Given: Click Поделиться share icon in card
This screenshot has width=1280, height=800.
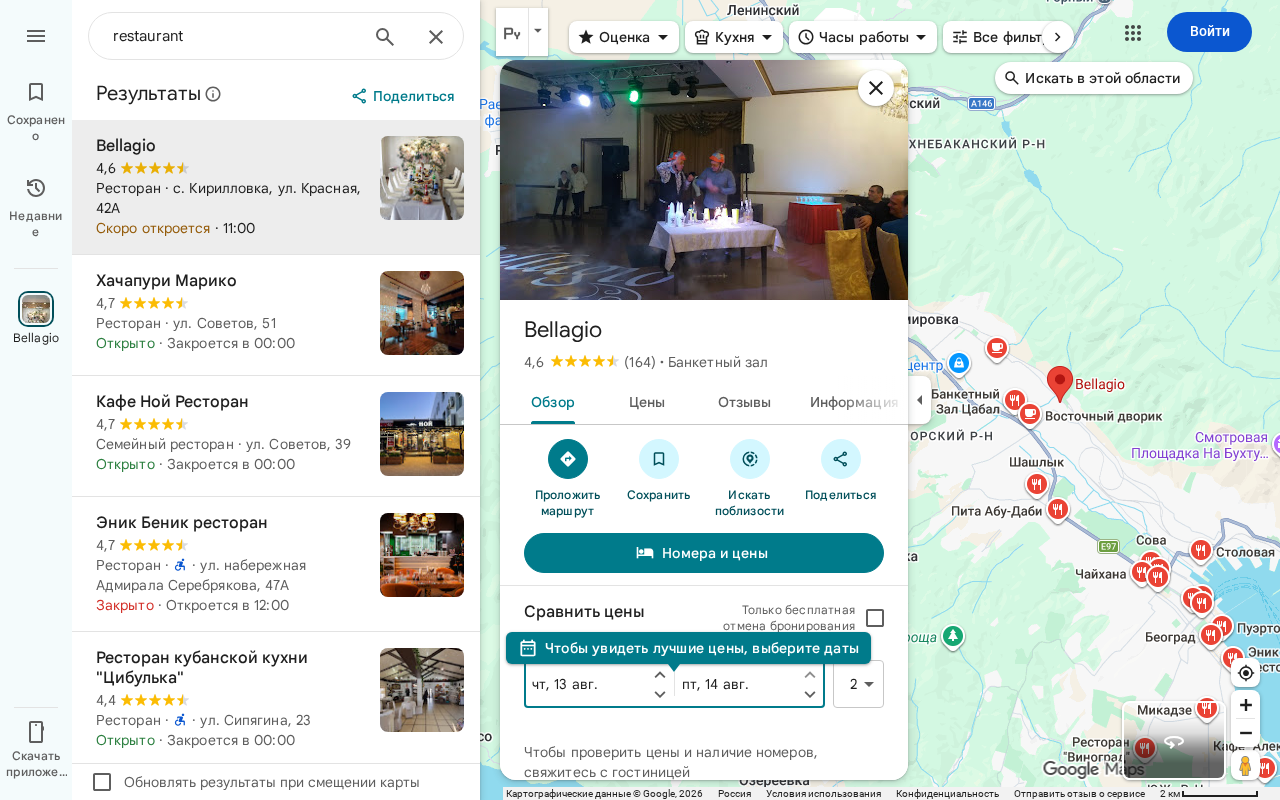Looking at the screenshot, I should click(x=841, y=459).
